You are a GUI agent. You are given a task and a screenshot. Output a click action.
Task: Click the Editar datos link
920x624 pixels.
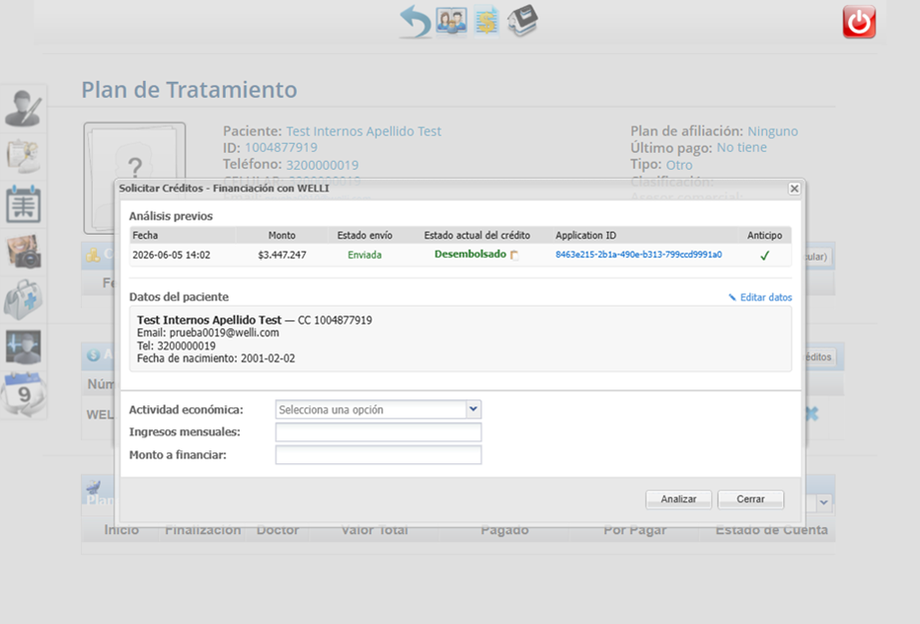(x=760, y=297)
